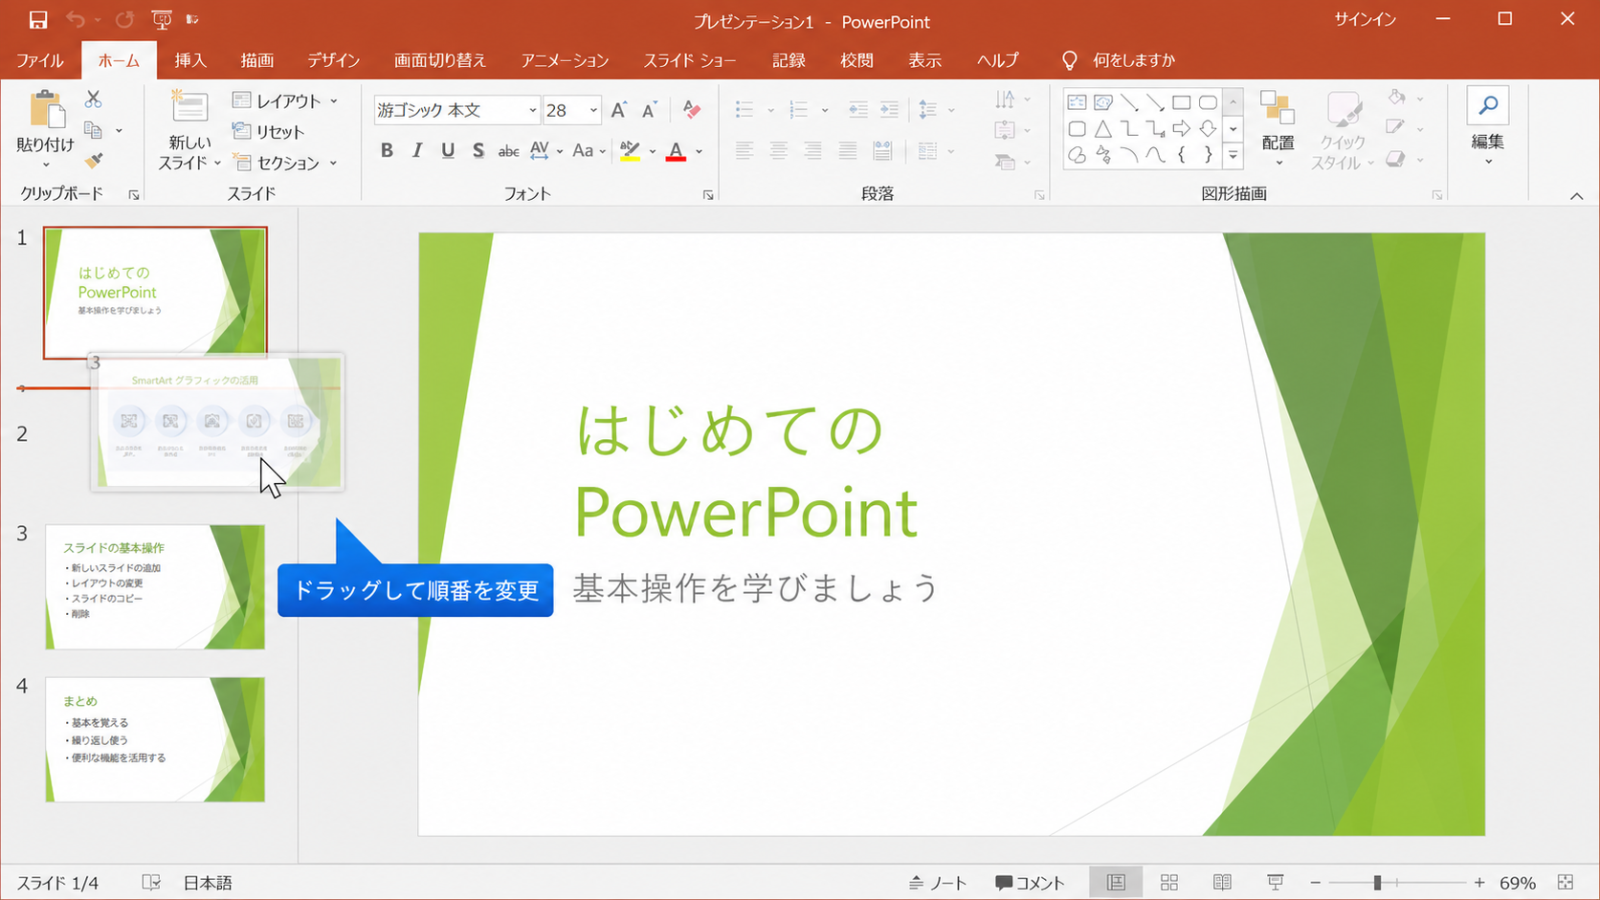Toggle Italic formatting
The height and width of the screenshot is (900, 1600).
[417, 151]
